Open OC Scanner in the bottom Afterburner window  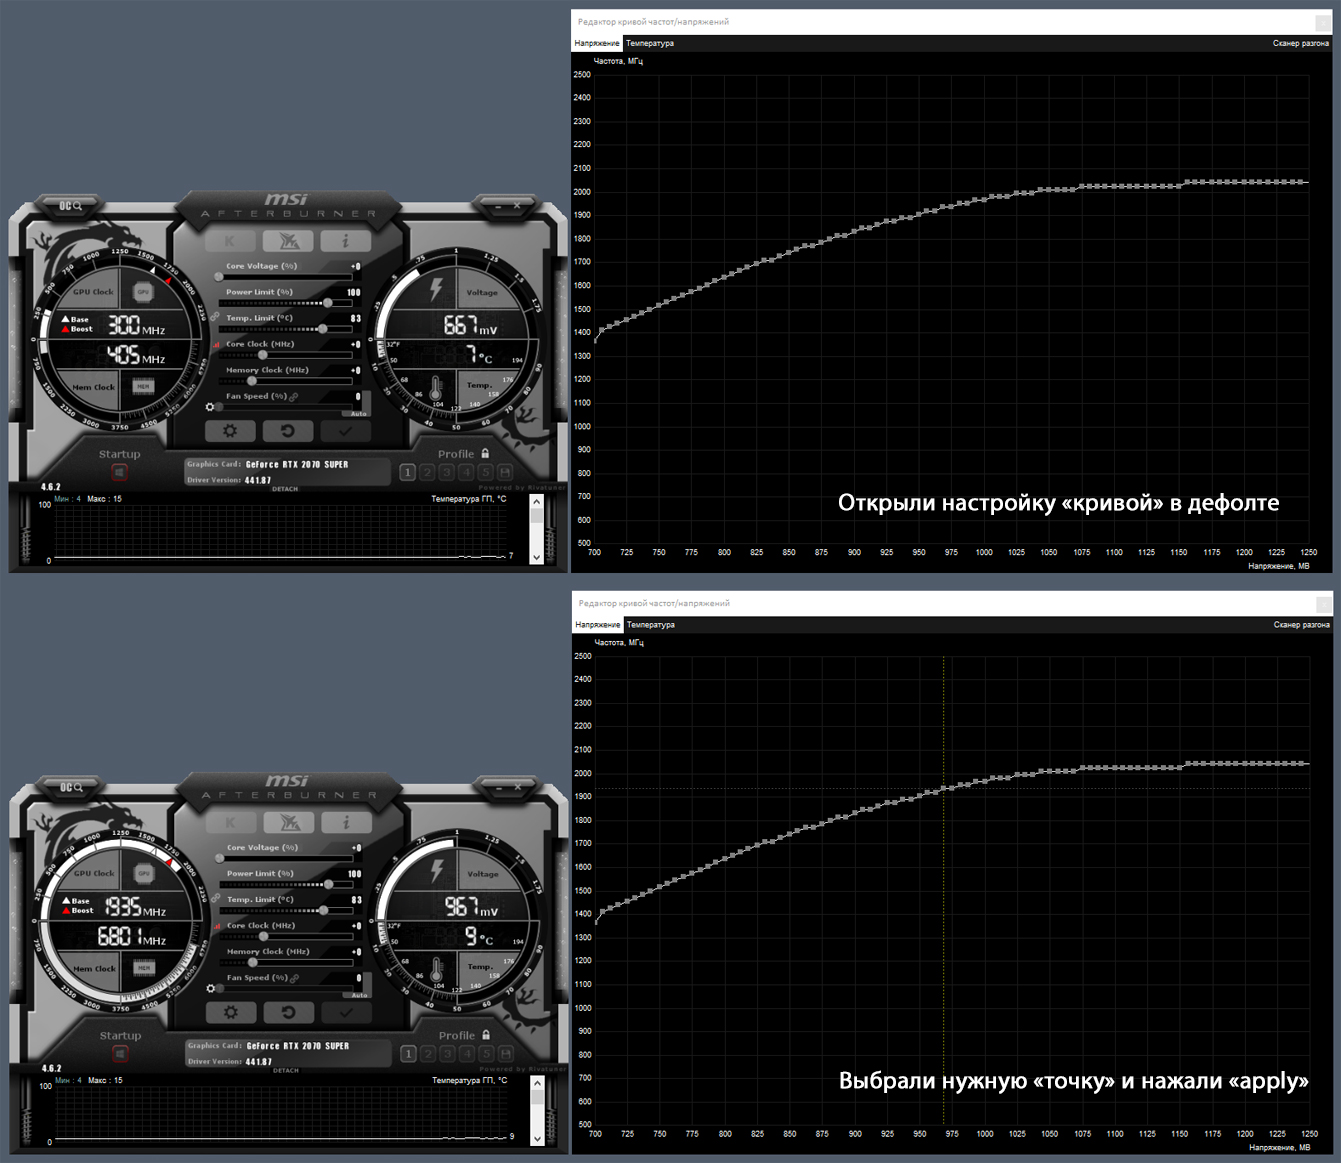coord(70,787)
